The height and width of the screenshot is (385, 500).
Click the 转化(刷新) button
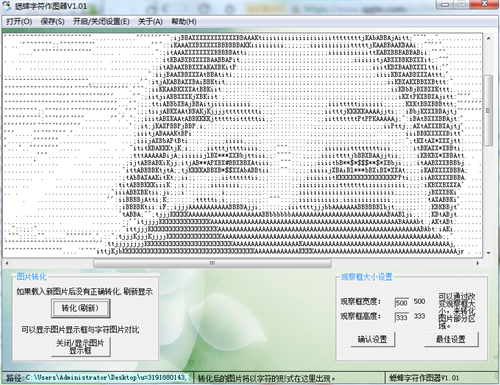pos(80,308)
